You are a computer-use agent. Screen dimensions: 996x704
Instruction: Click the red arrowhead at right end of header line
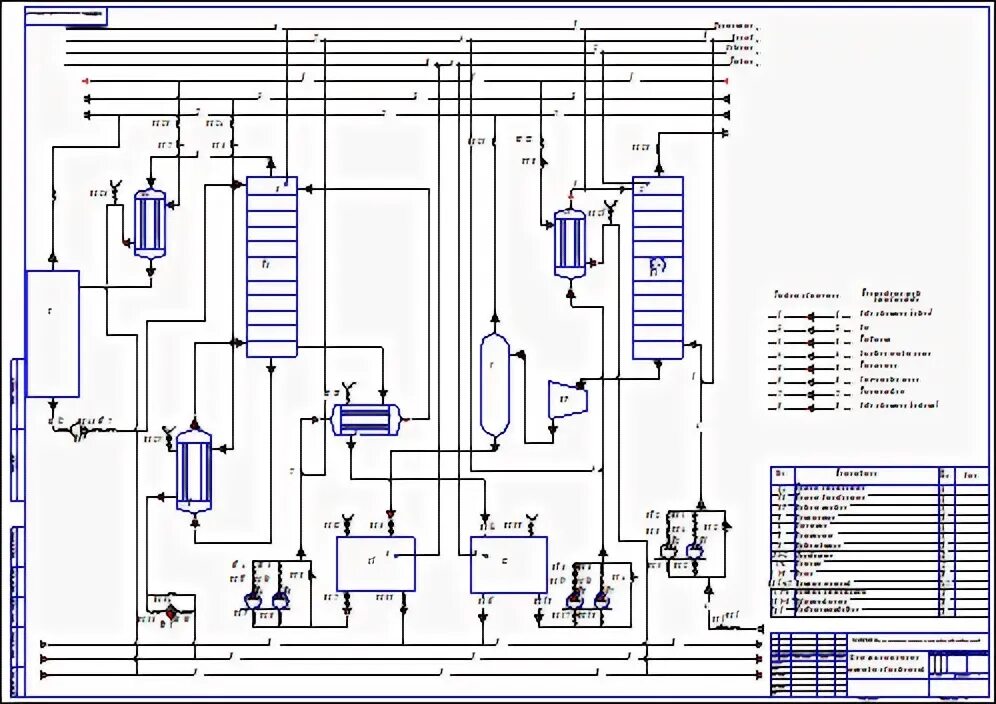[x=727, y=81]
